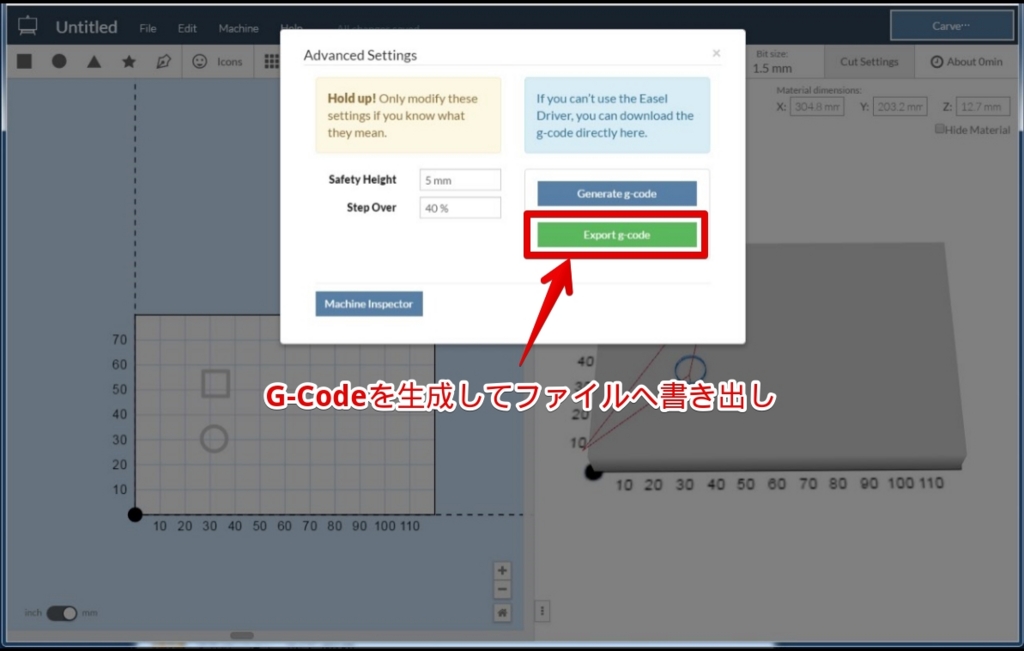1024x651 pixels.
Task: Open the Icons library
Action: click(x=217, y=61)
